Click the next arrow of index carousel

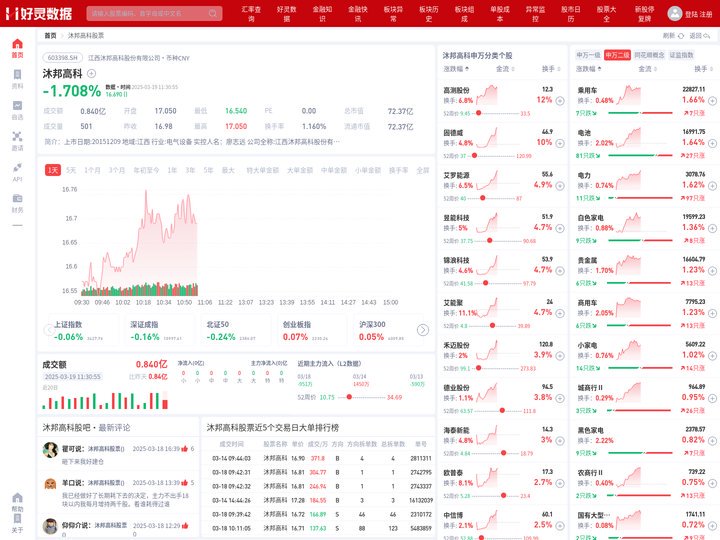(x=422, y=330)
